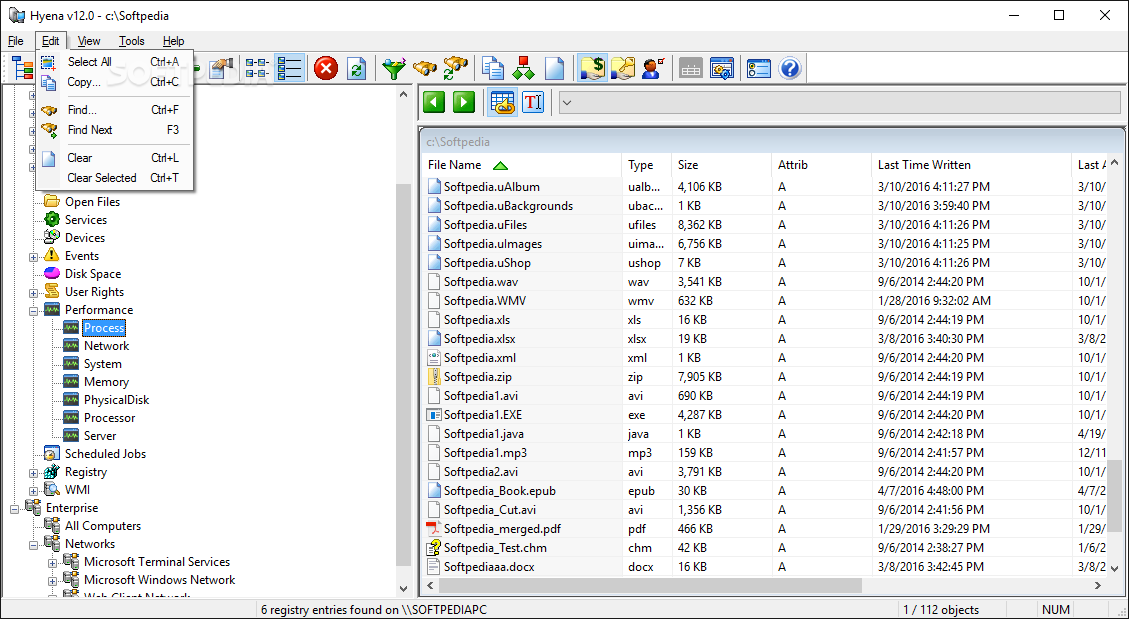Go forward with green right arrow

(x=464, y=102)
